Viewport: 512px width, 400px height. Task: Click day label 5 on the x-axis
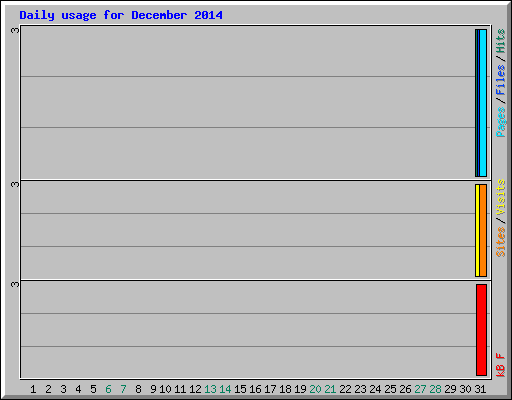93,389
